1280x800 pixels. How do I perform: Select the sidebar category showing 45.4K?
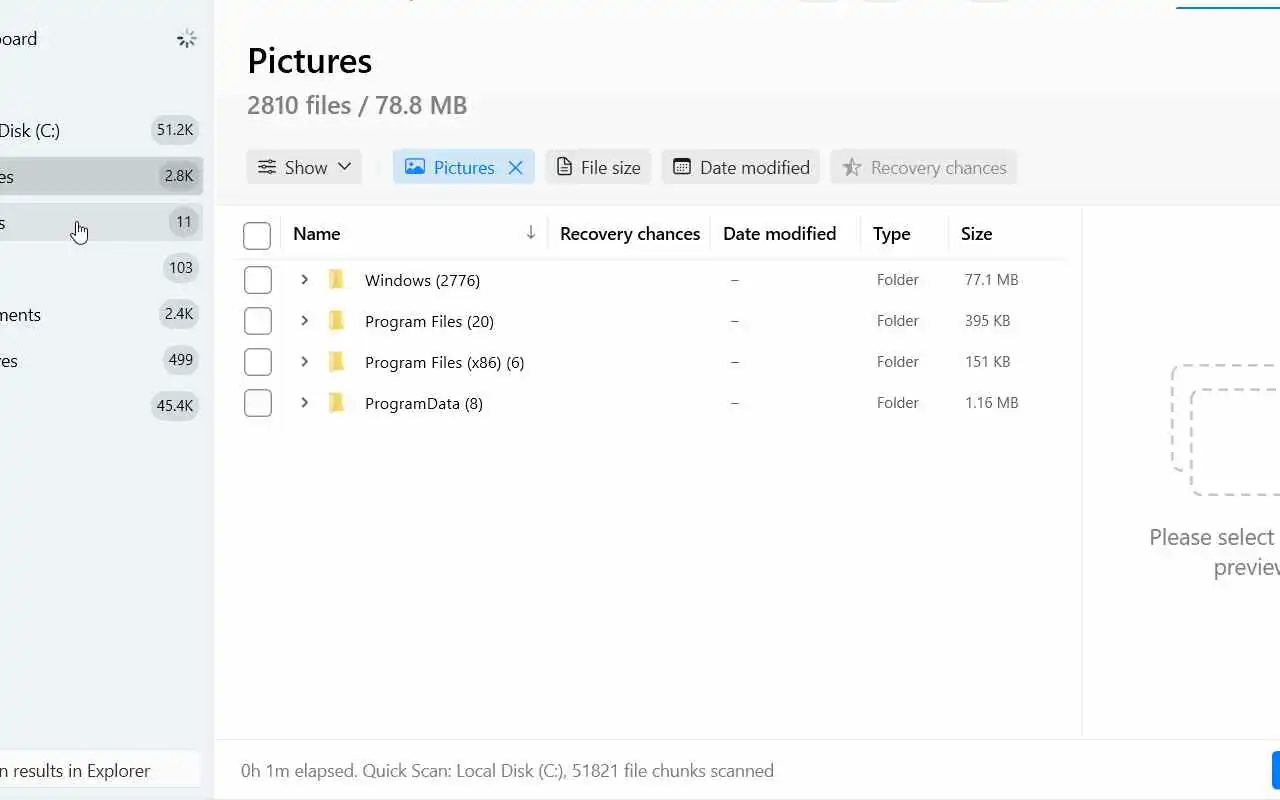pos(100,405)
